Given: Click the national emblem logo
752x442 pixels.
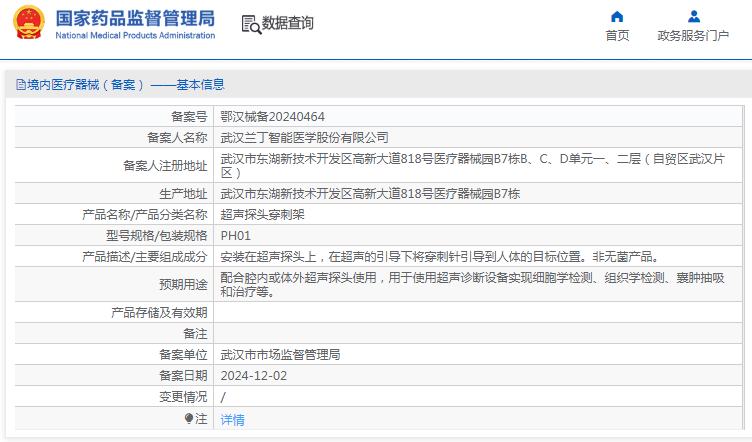Looking at the screenshot, I should click(x=28, y=22).
